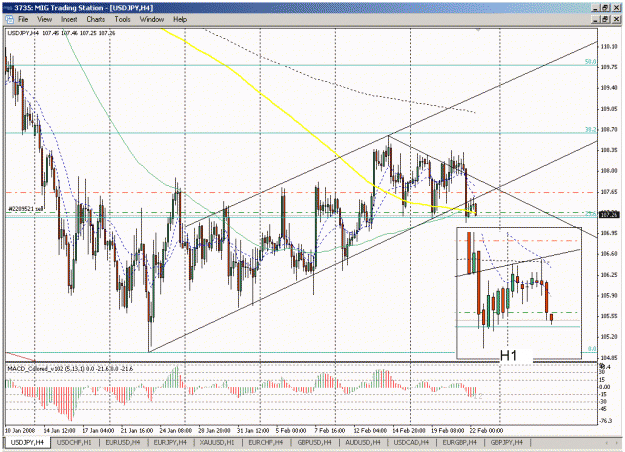Click the H1 inset chart thumbnail
Image resolution: width=625 pixels, height=452 pixels.
coord(519,293)
